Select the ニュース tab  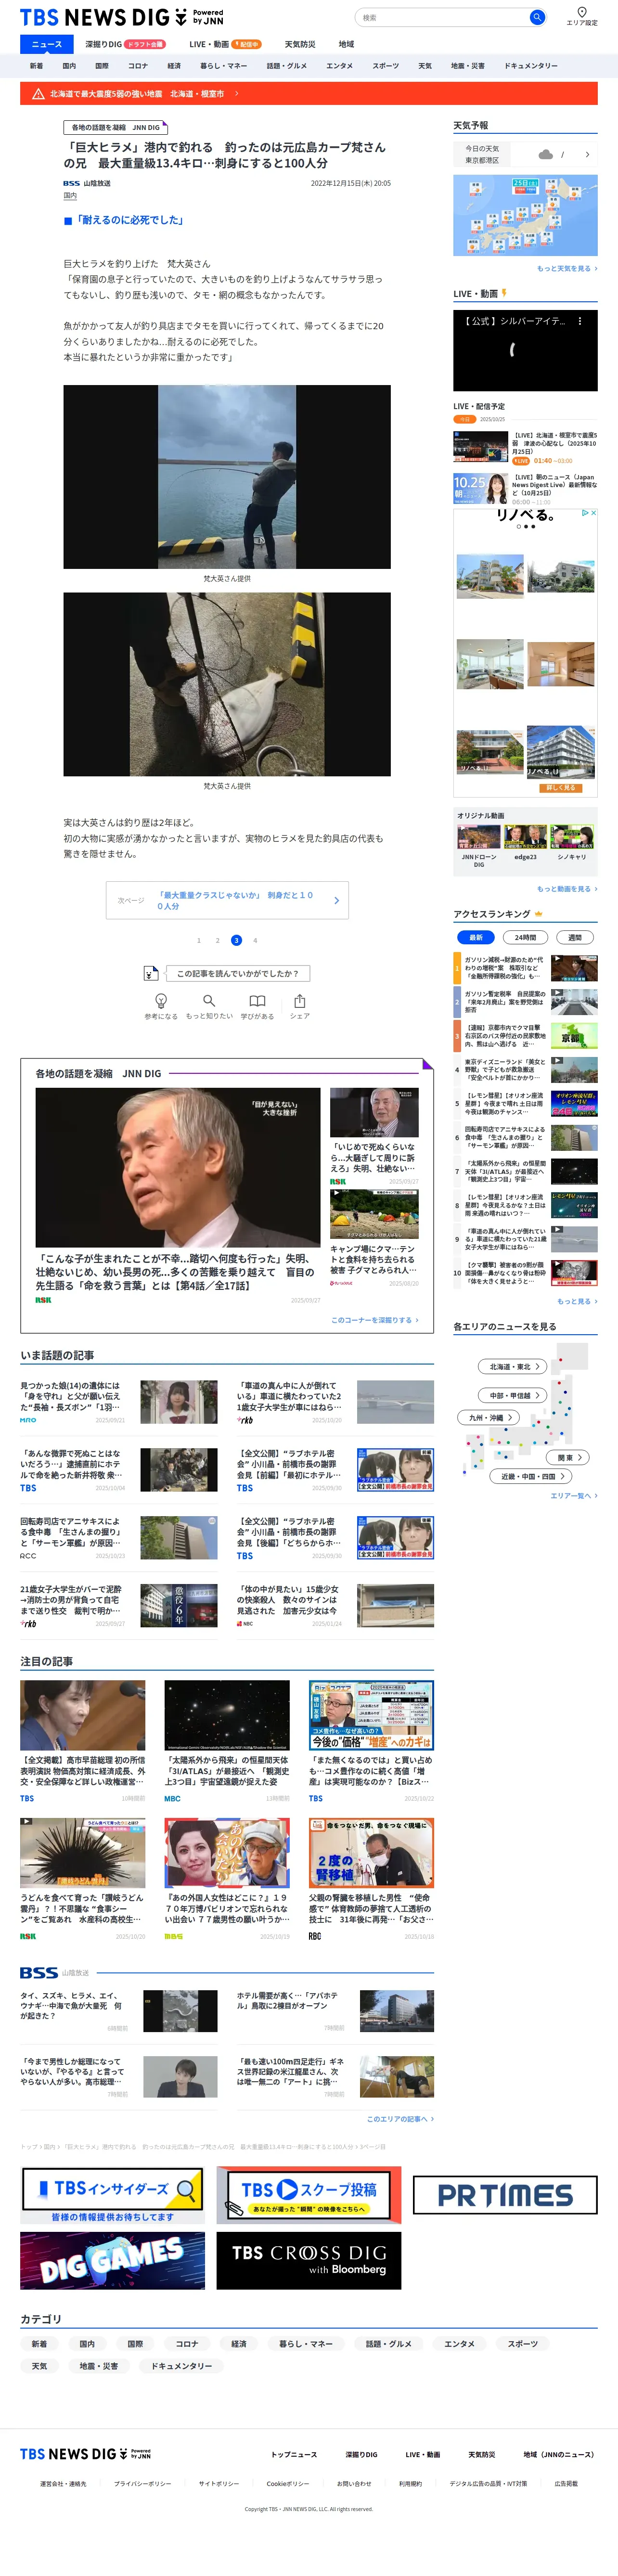(x=46, y=44)
